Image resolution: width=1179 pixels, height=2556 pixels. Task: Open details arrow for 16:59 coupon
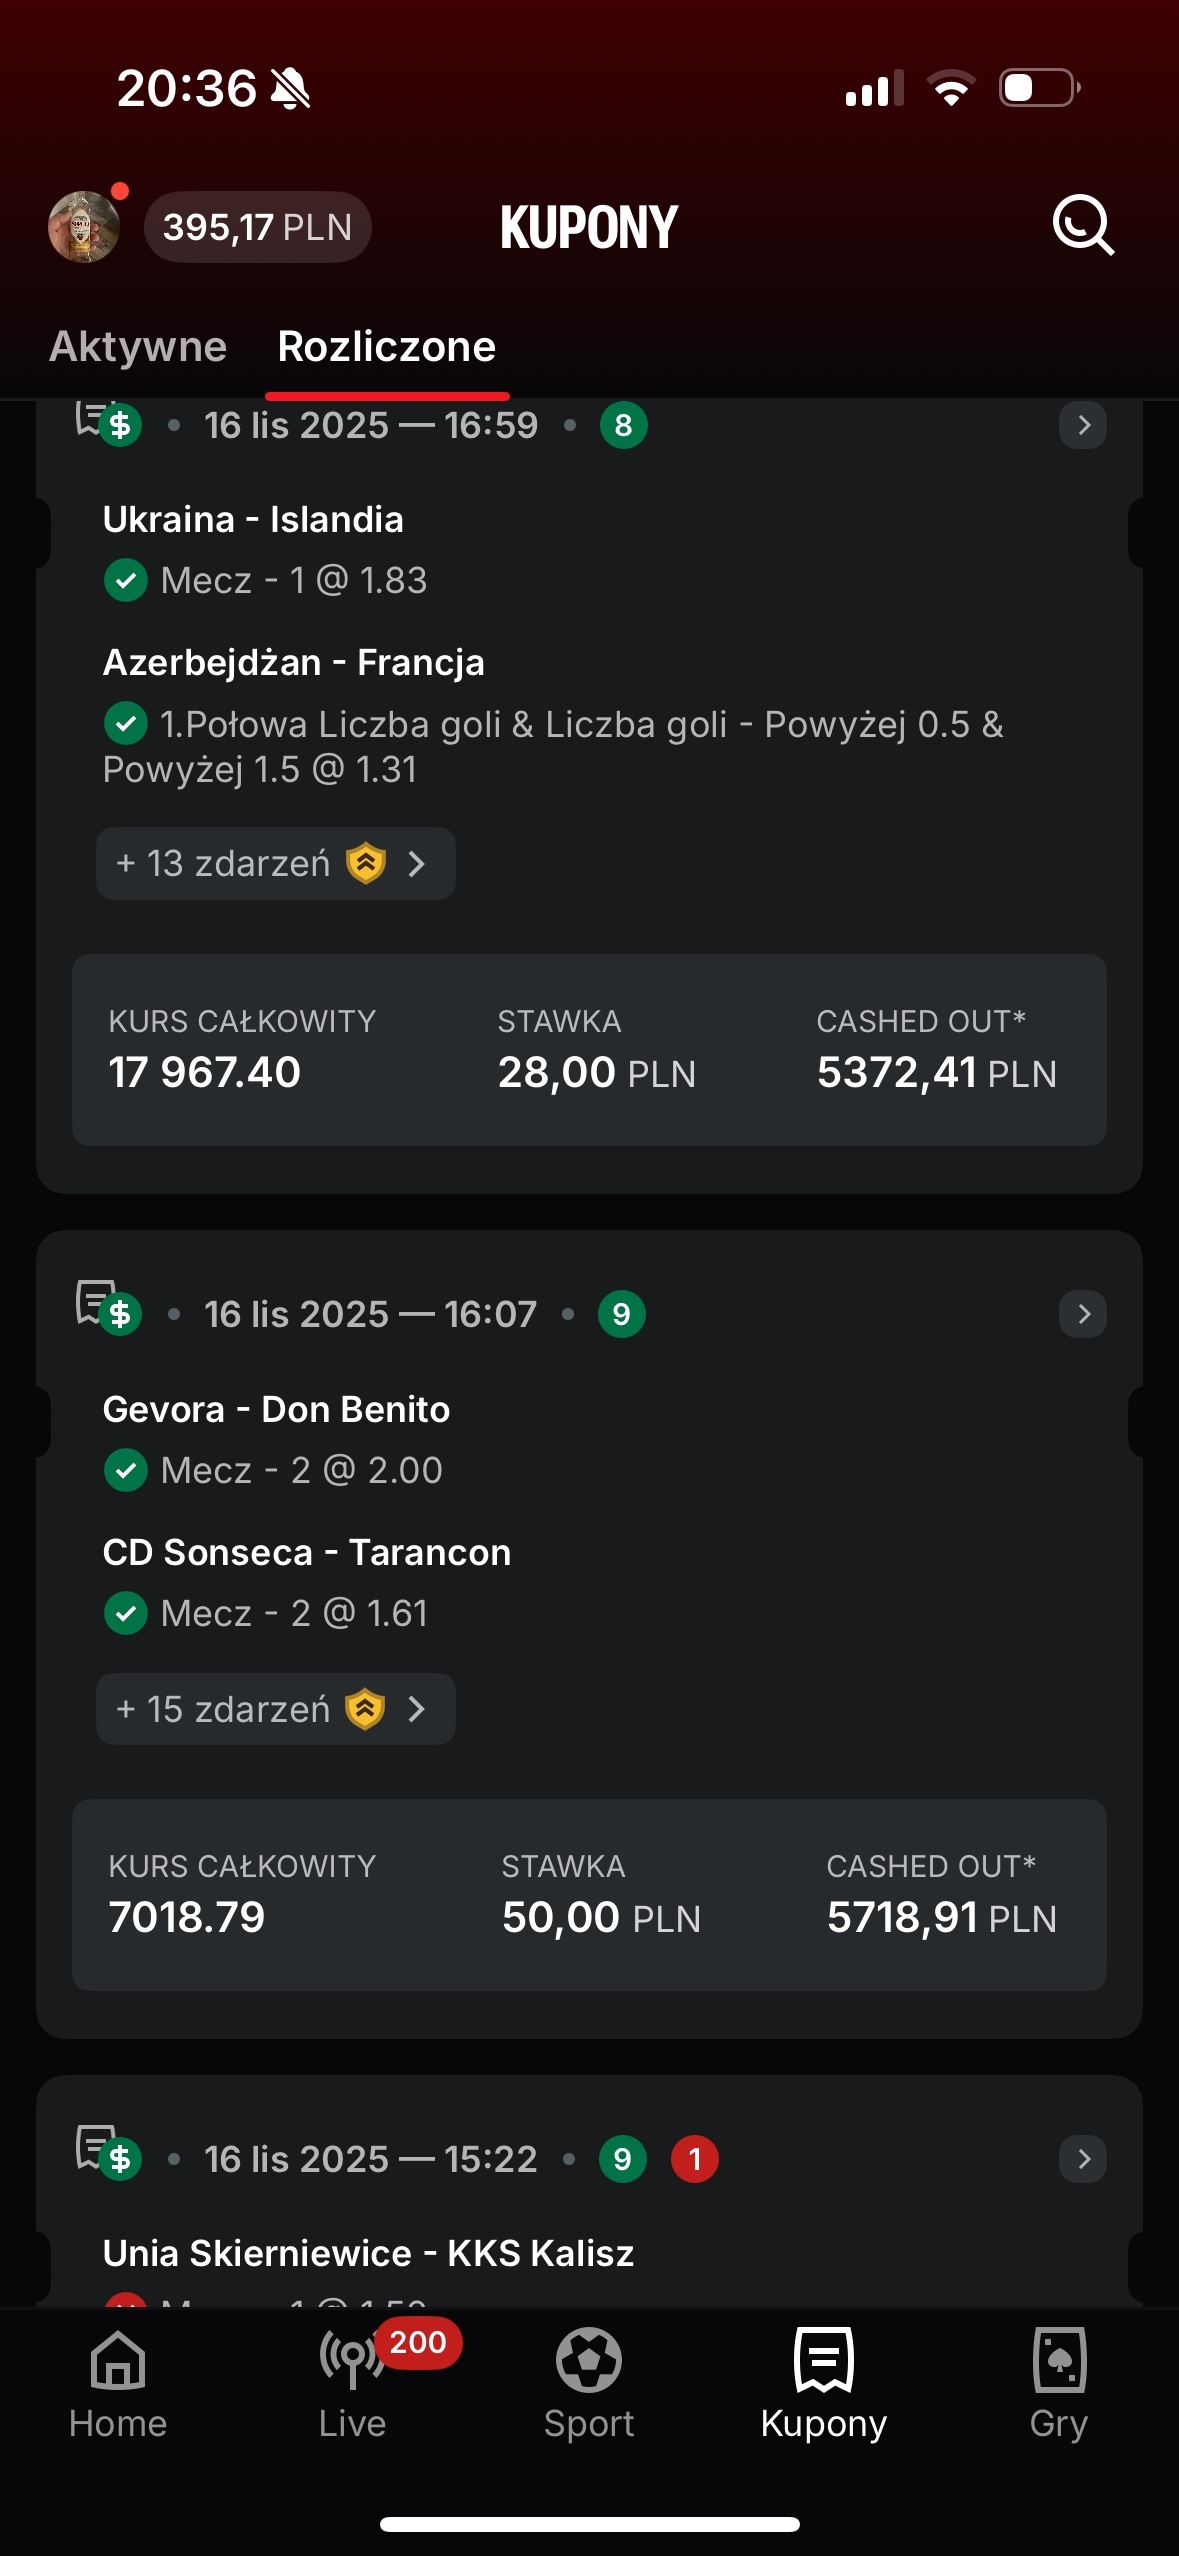coord(1083,426)
